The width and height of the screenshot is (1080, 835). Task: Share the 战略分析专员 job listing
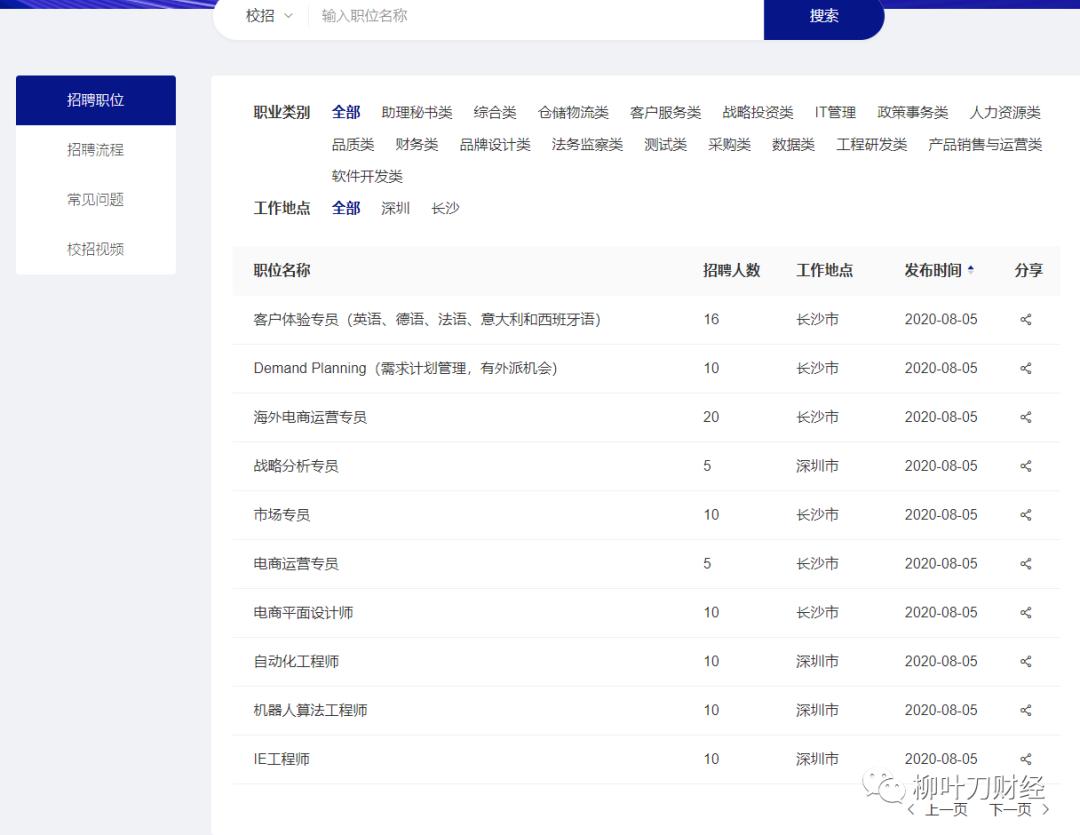point(1026,465)
